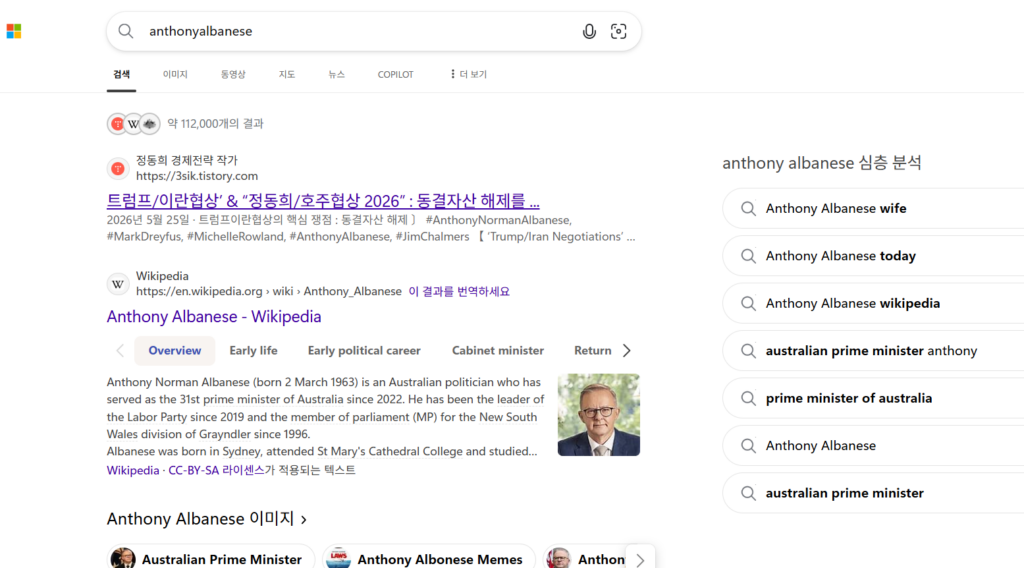Select Australian Prime Minister image chip

[210, 559]
